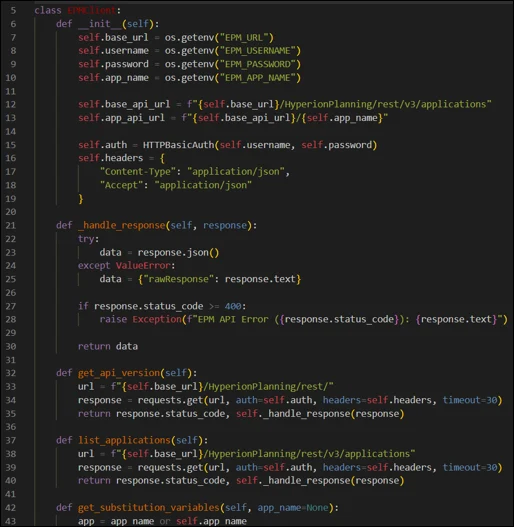Click timeout=30 on line 34

pos(470,400)
